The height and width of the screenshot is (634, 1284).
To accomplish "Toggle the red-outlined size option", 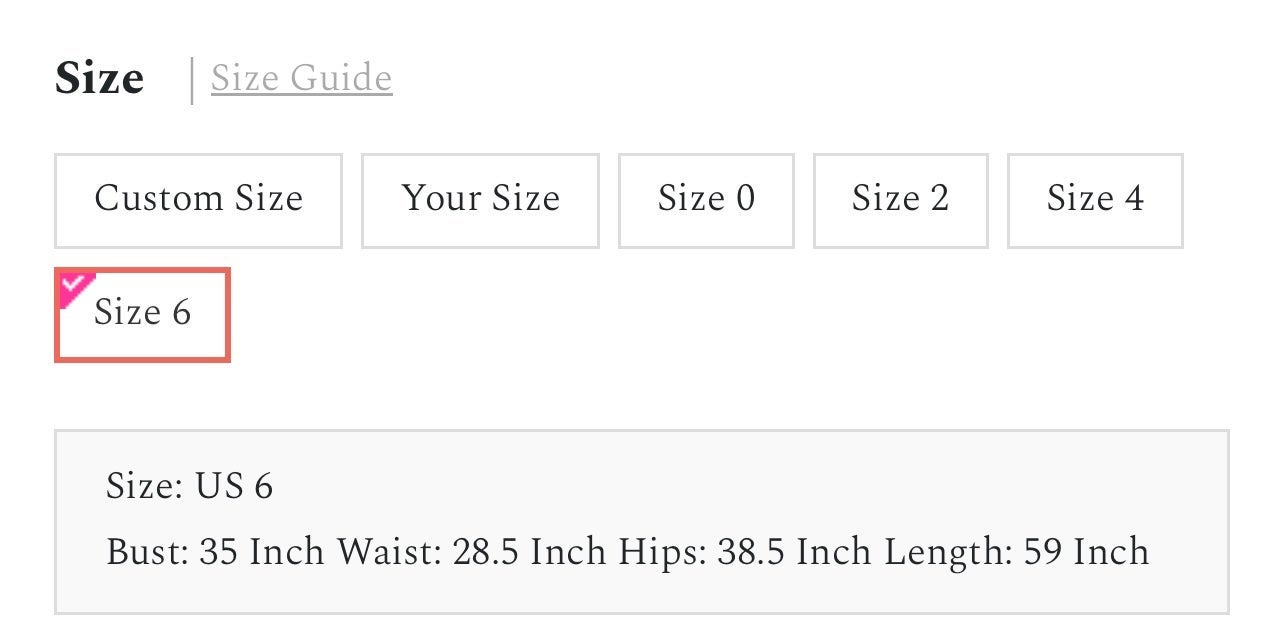I will click(142, 314).
